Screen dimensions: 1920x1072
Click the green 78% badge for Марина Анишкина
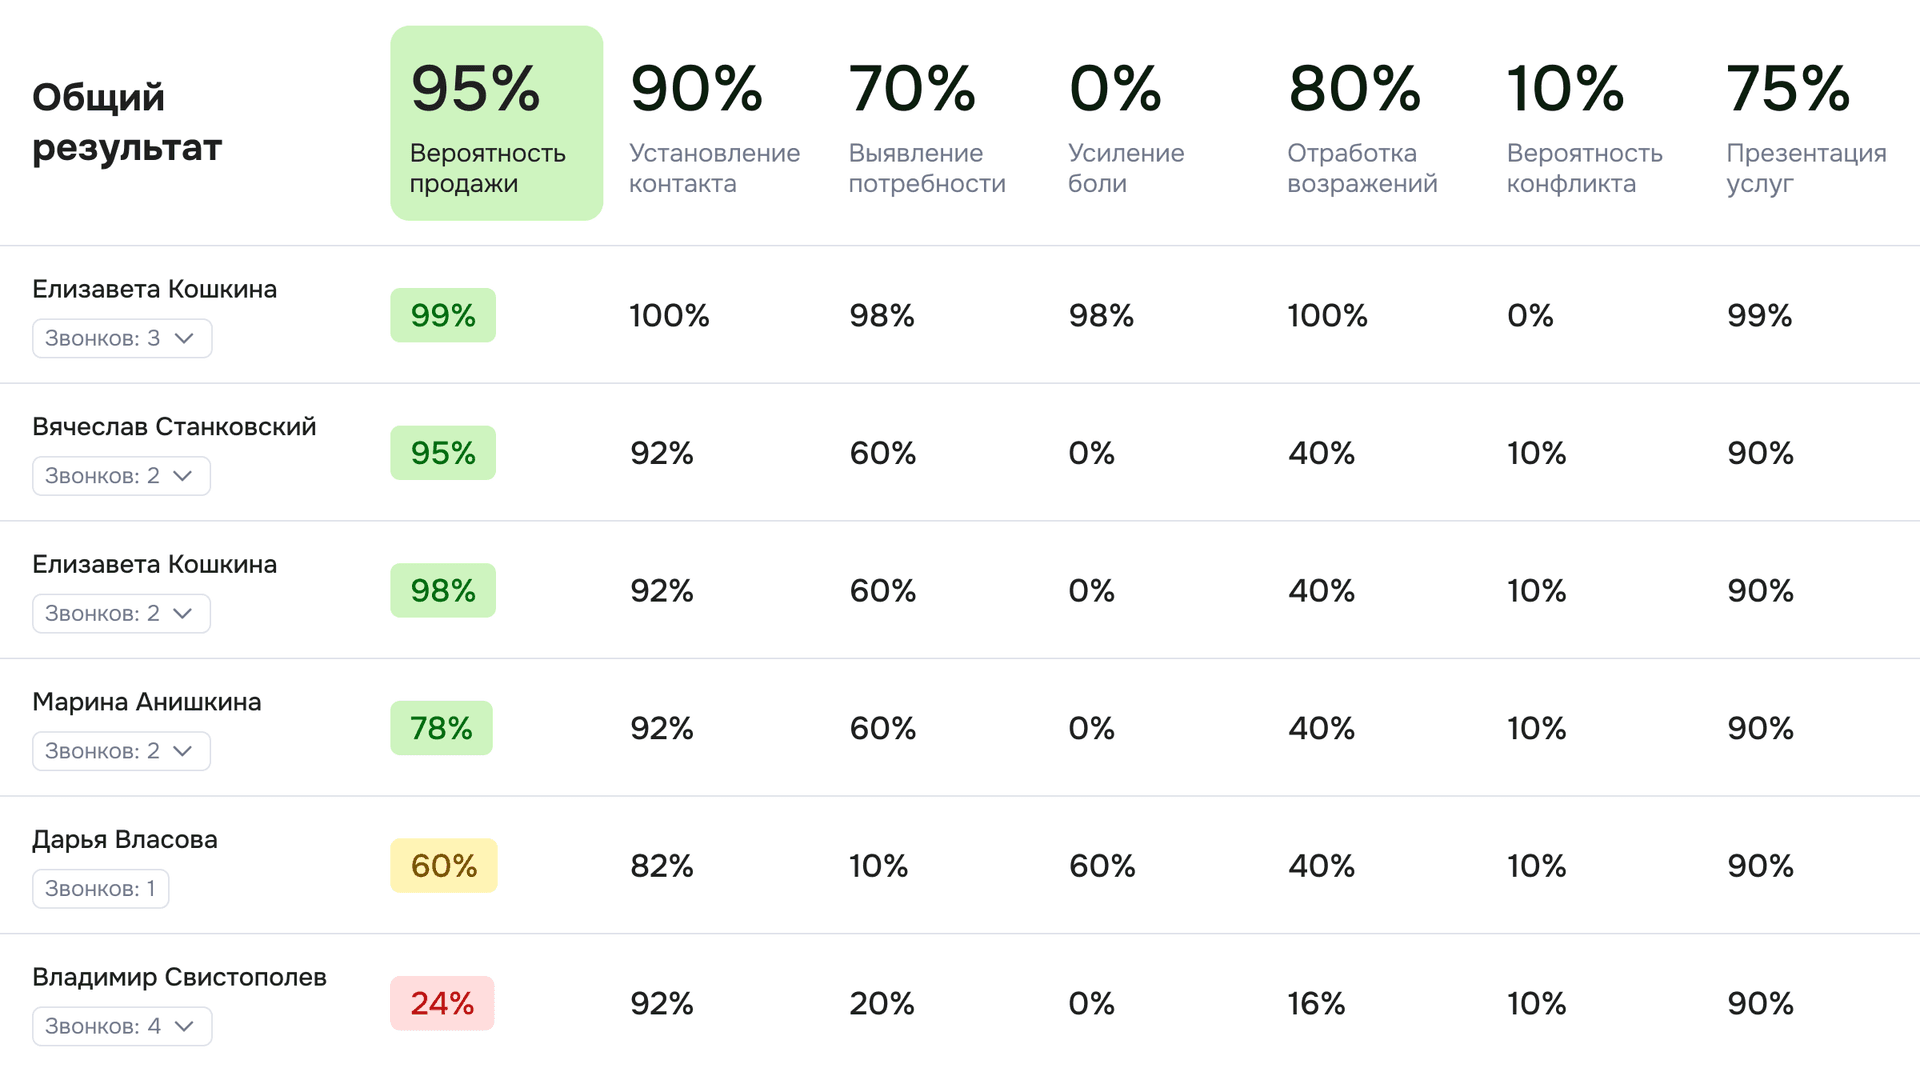coord(441,728)
